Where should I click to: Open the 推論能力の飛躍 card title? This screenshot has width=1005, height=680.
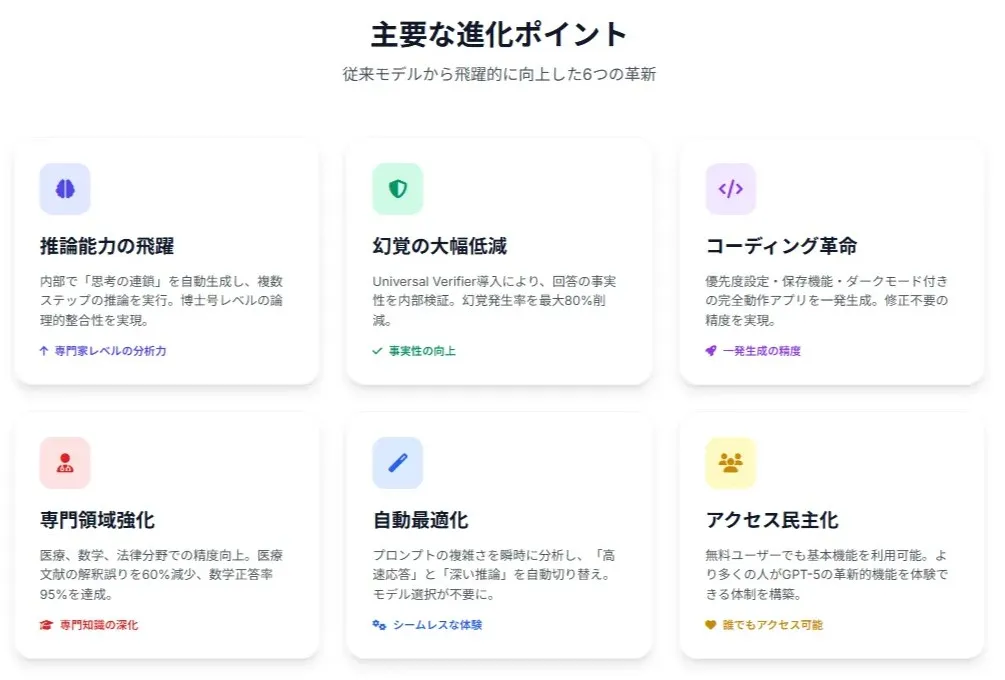click(x=107, y=246)
